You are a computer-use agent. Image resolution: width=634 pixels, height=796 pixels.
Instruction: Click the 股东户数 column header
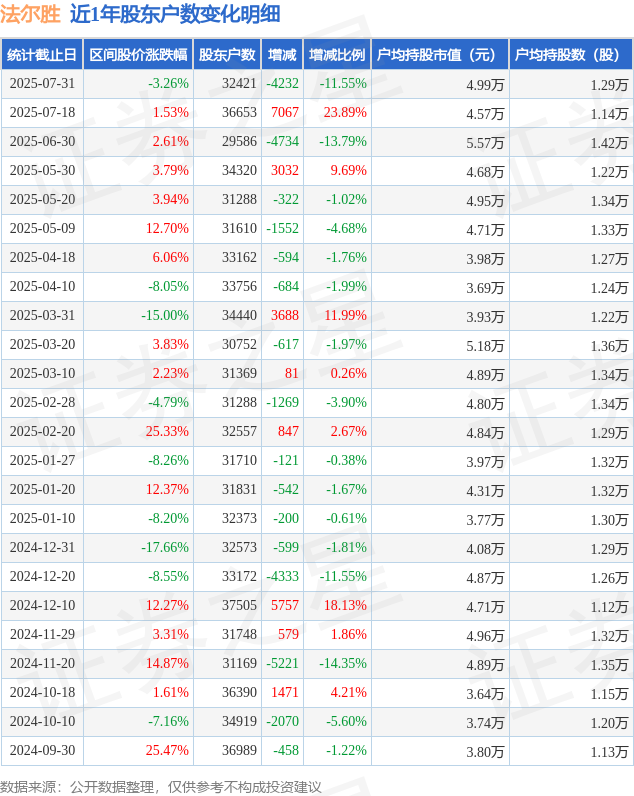(227, 55)
